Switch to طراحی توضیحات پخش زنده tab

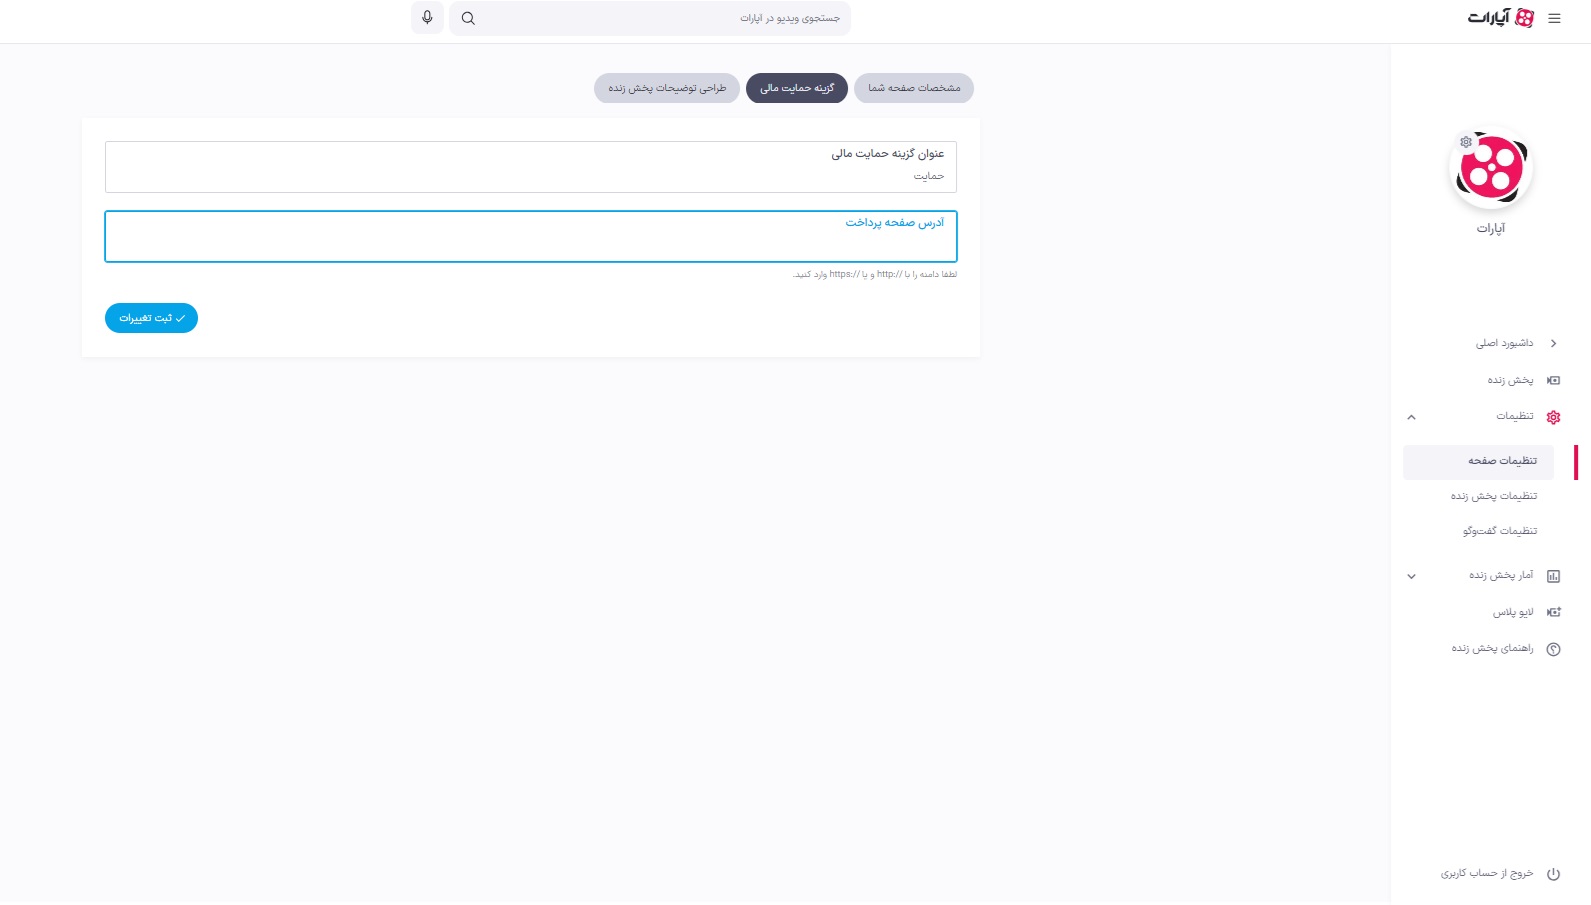click(667, 88)
